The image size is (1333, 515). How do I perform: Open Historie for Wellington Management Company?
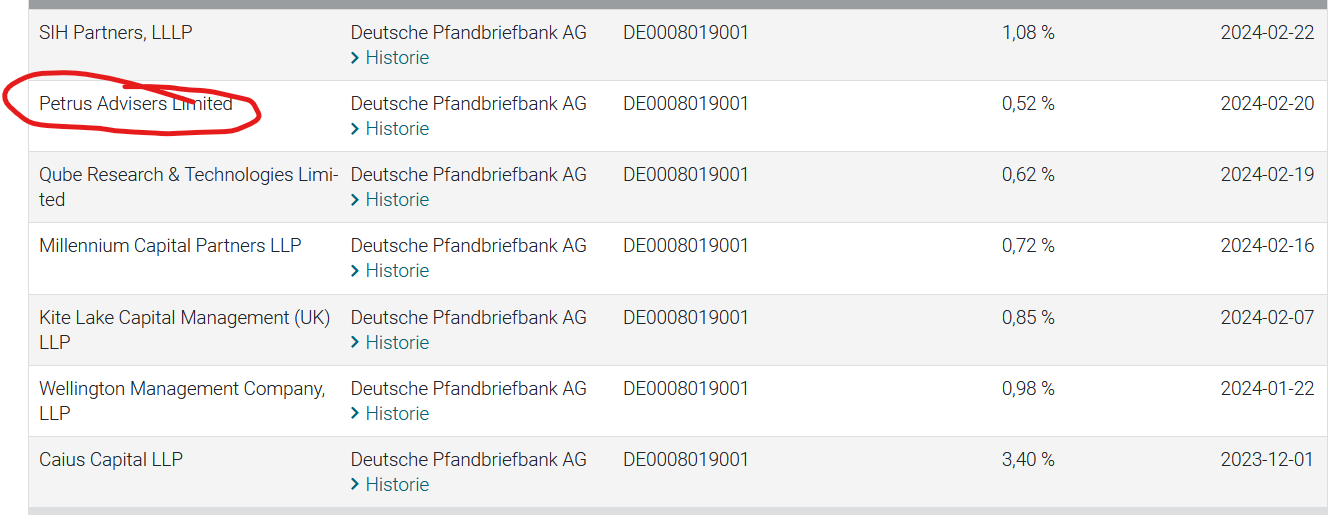pos(397,414)
